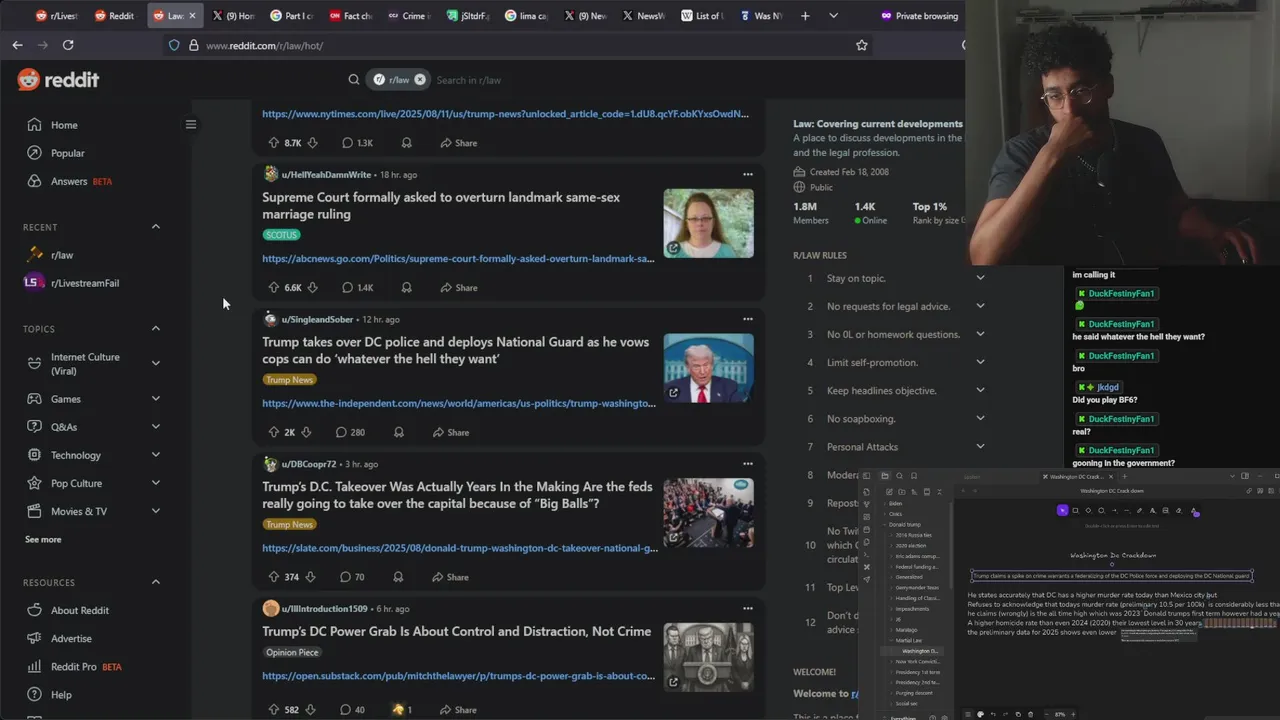1280x720 pixels.
Task: Switch to the NewsW X browser tab
Action: [642, 16]
